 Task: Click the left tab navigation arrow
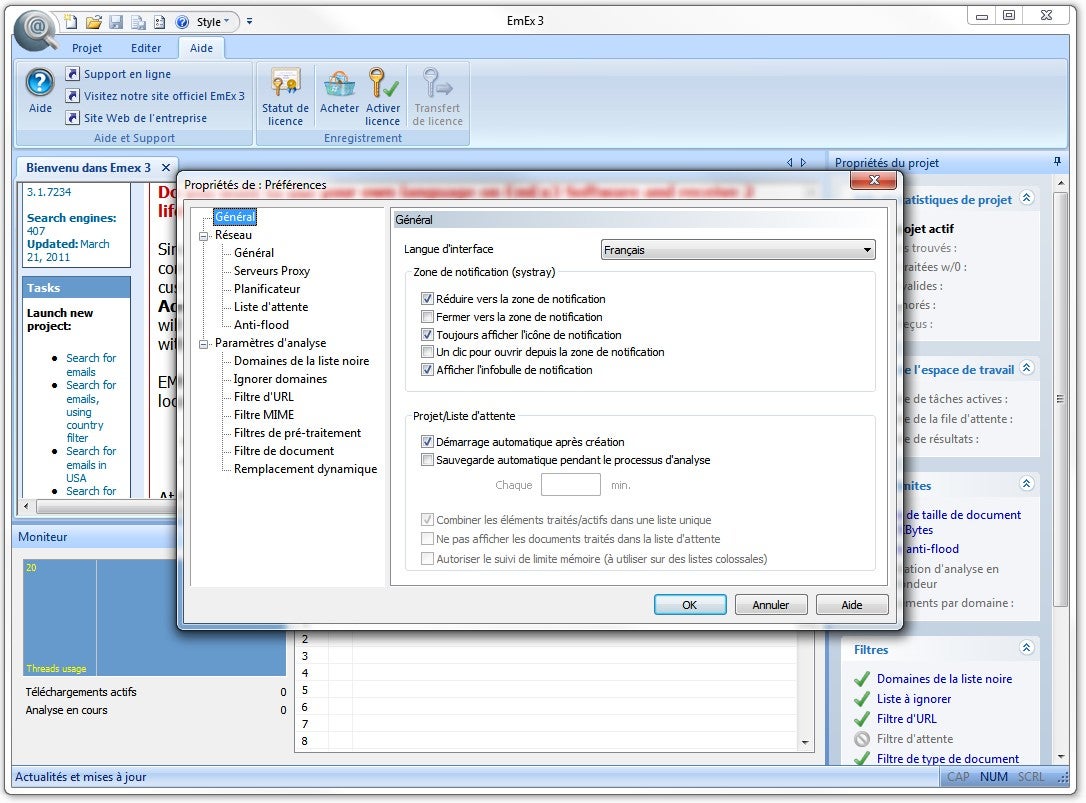tap(790, 162)
